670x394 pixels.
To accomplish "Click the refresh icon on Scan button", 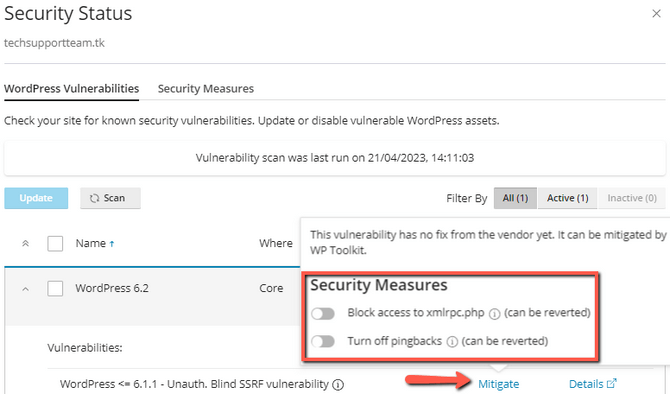I will (94, 198).
